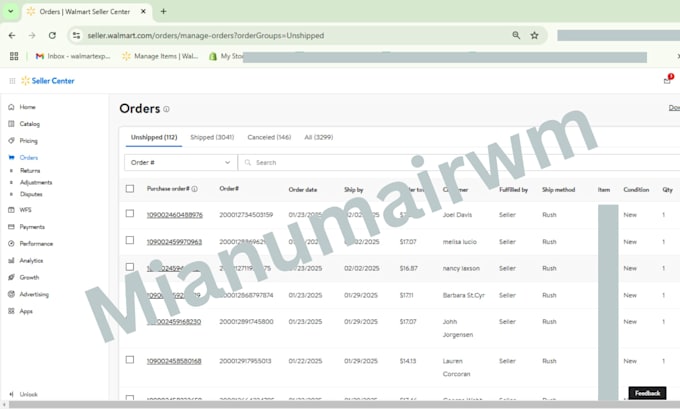Click the site information icon in address bar
680x409 pixels.
click(76, 35)
